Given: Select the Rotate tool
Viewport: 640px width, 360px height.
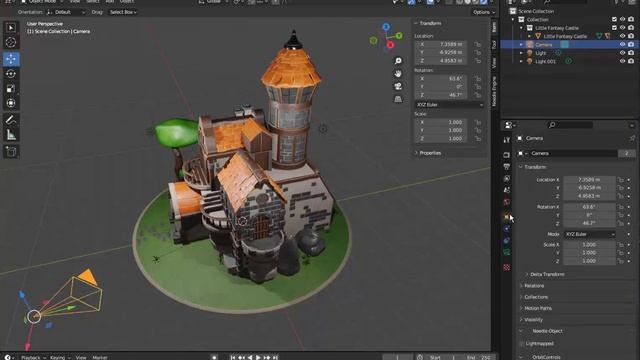Looking at the screenshot, I should 11,73.
